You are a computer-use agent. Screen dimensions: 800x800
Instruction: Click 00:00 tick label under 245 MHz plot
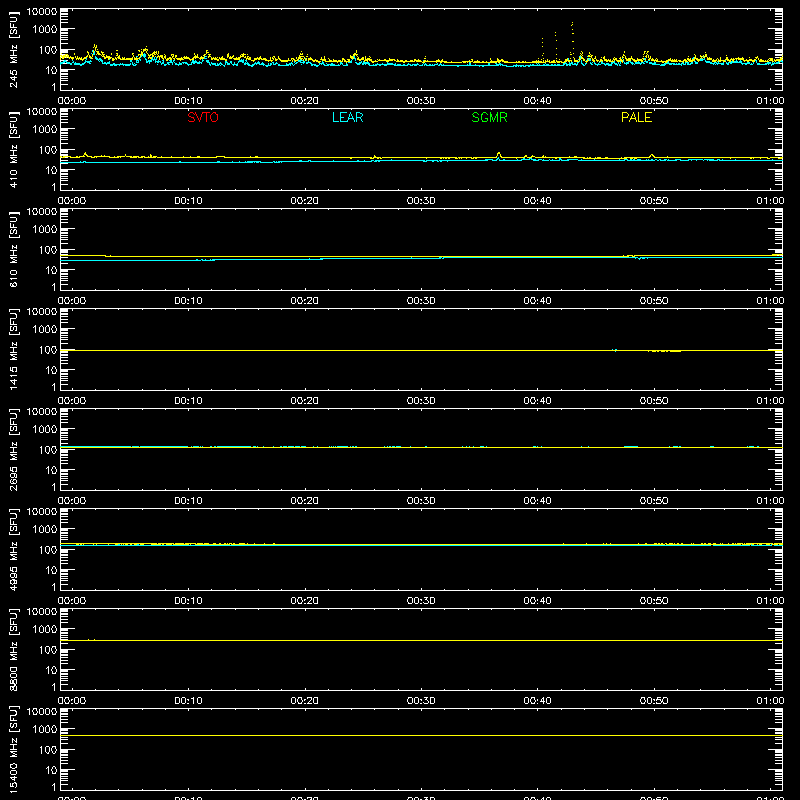[x=72, y=101]
